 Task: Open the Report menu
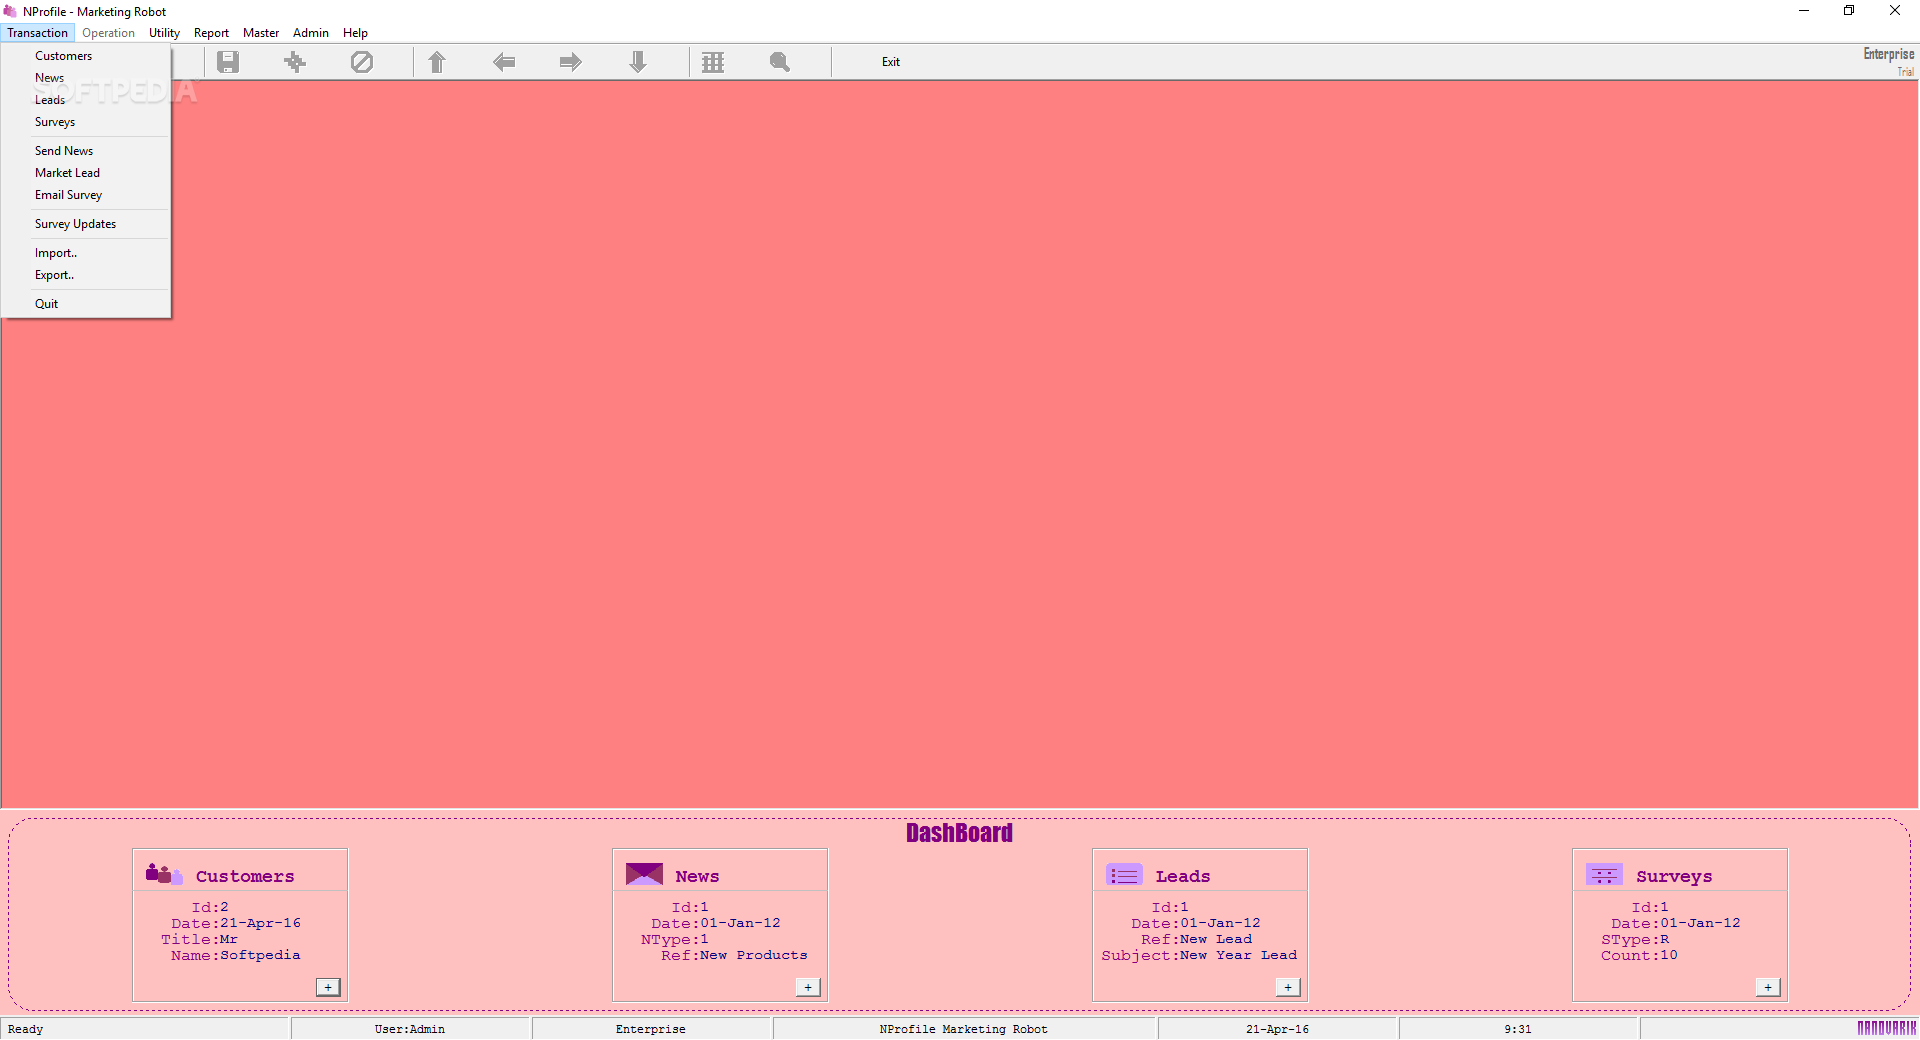[211, 33]
